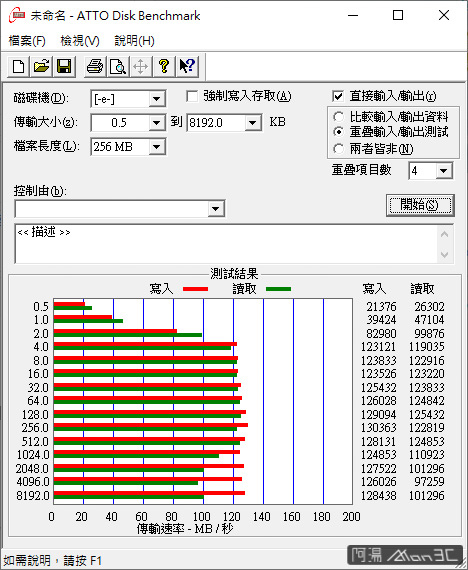Open the 說明(H) menu
Screen dimensions: 468x570
pos(135,41)
